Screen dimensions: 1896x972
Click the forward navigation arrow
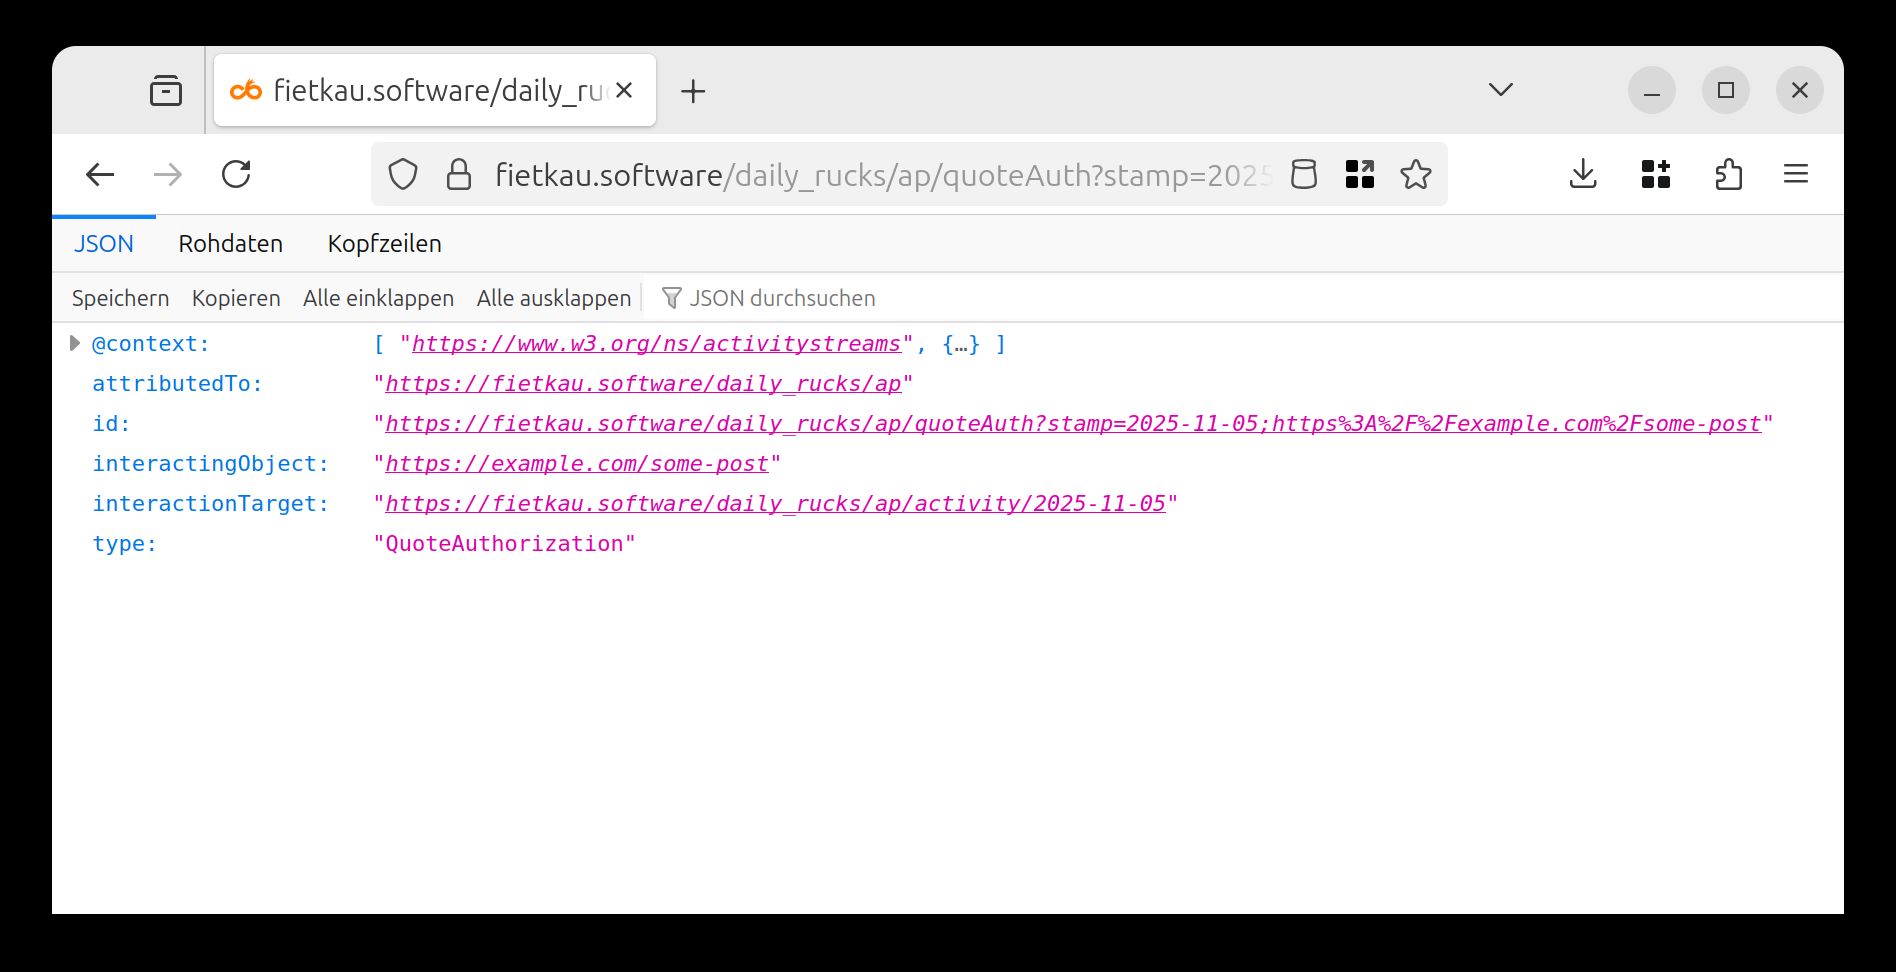click(168, 174)
